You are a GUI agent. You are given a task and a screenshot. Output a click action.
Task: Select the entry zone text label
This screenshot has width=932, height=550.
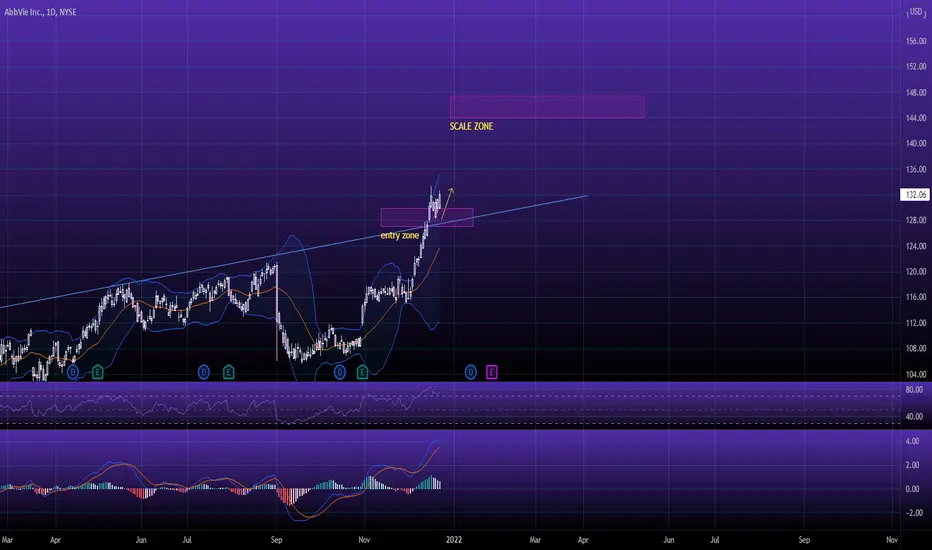(x=399, y=235)
